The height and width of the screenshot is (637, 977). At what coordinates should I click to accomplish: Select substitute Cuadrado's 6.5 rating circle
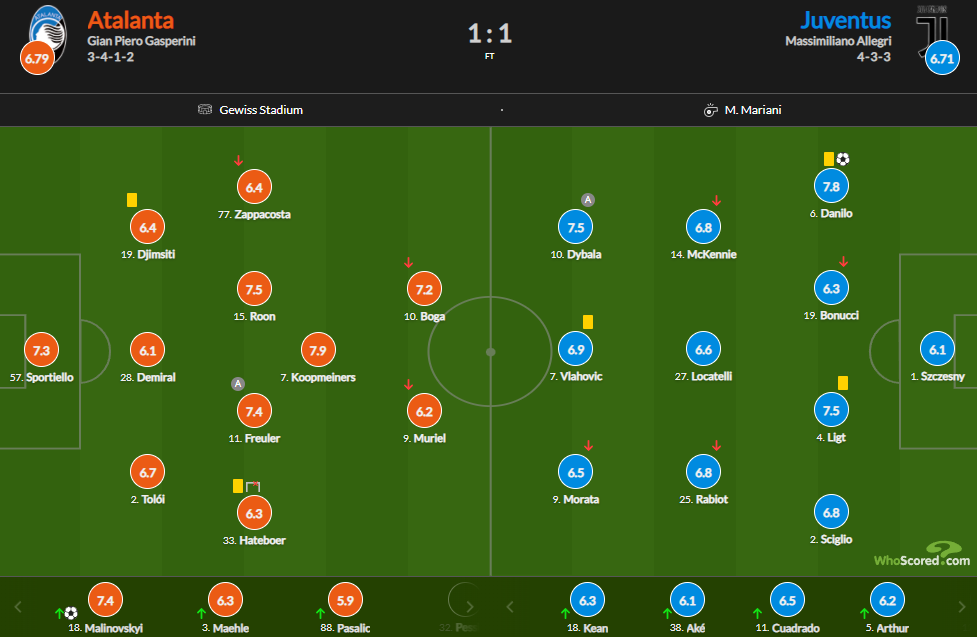point(788,600)
